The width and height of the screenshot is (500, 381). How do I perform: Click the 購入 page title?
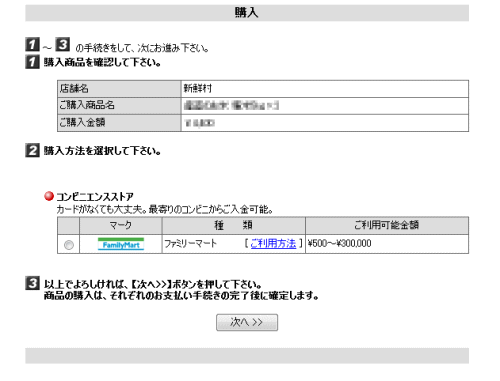(247, 13)
